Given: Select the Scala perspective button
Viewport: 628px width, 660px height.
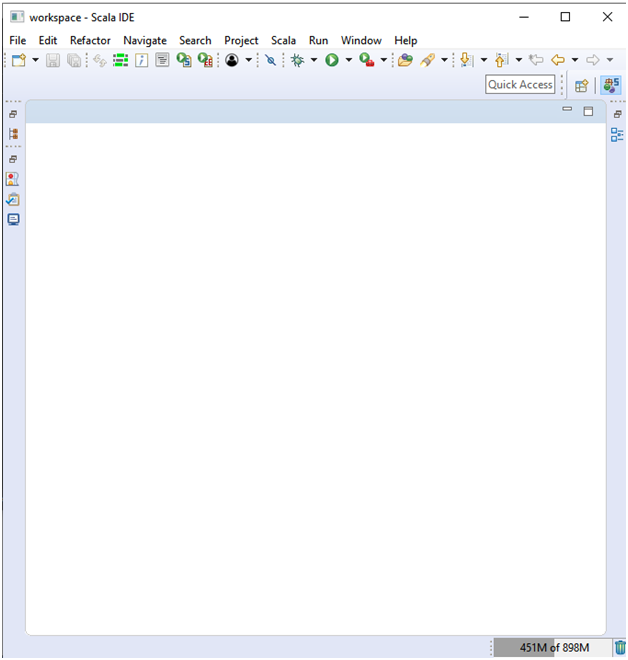Looking at the screenshot, I should pyautogui.click(x=611, y=85).
